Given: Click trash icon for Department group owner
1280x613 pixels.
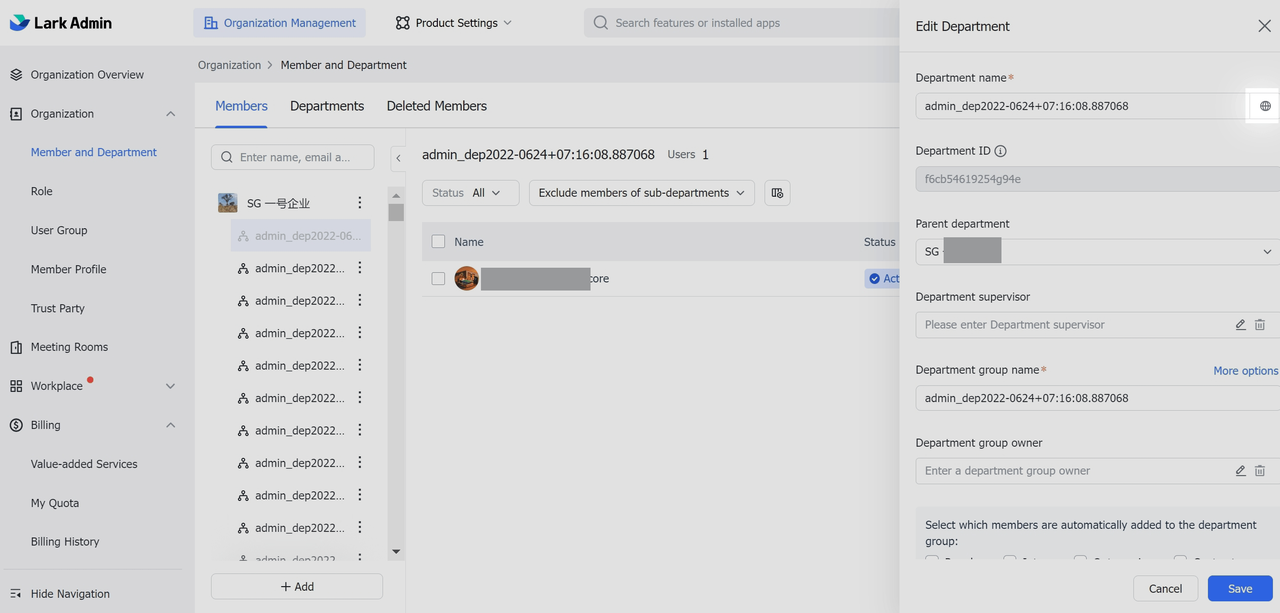Looking at the screenshot, I should tap(1260, 471).
